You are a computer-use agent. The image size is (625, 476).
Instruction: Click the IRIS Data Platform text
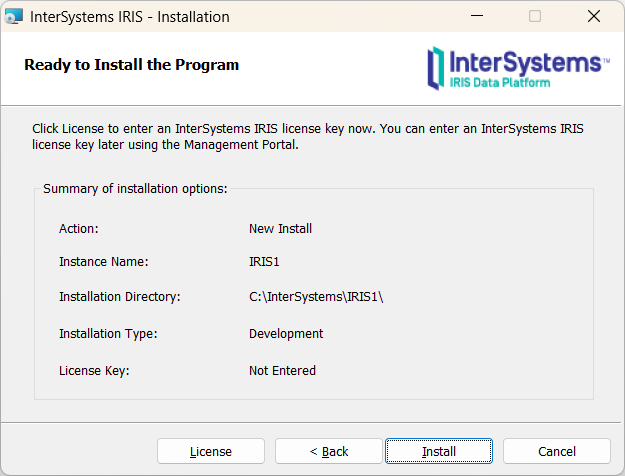pos(500,82)
